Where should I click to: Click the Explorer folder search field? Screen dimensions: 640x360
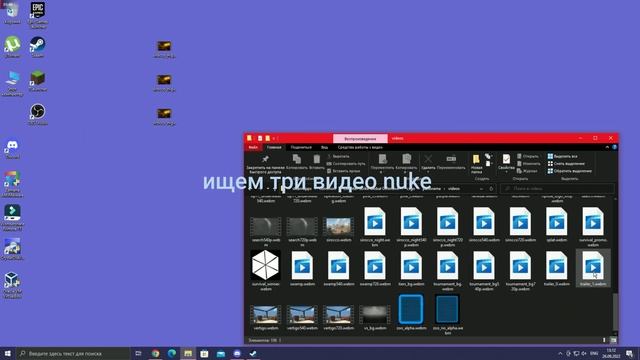coord(558,189)
